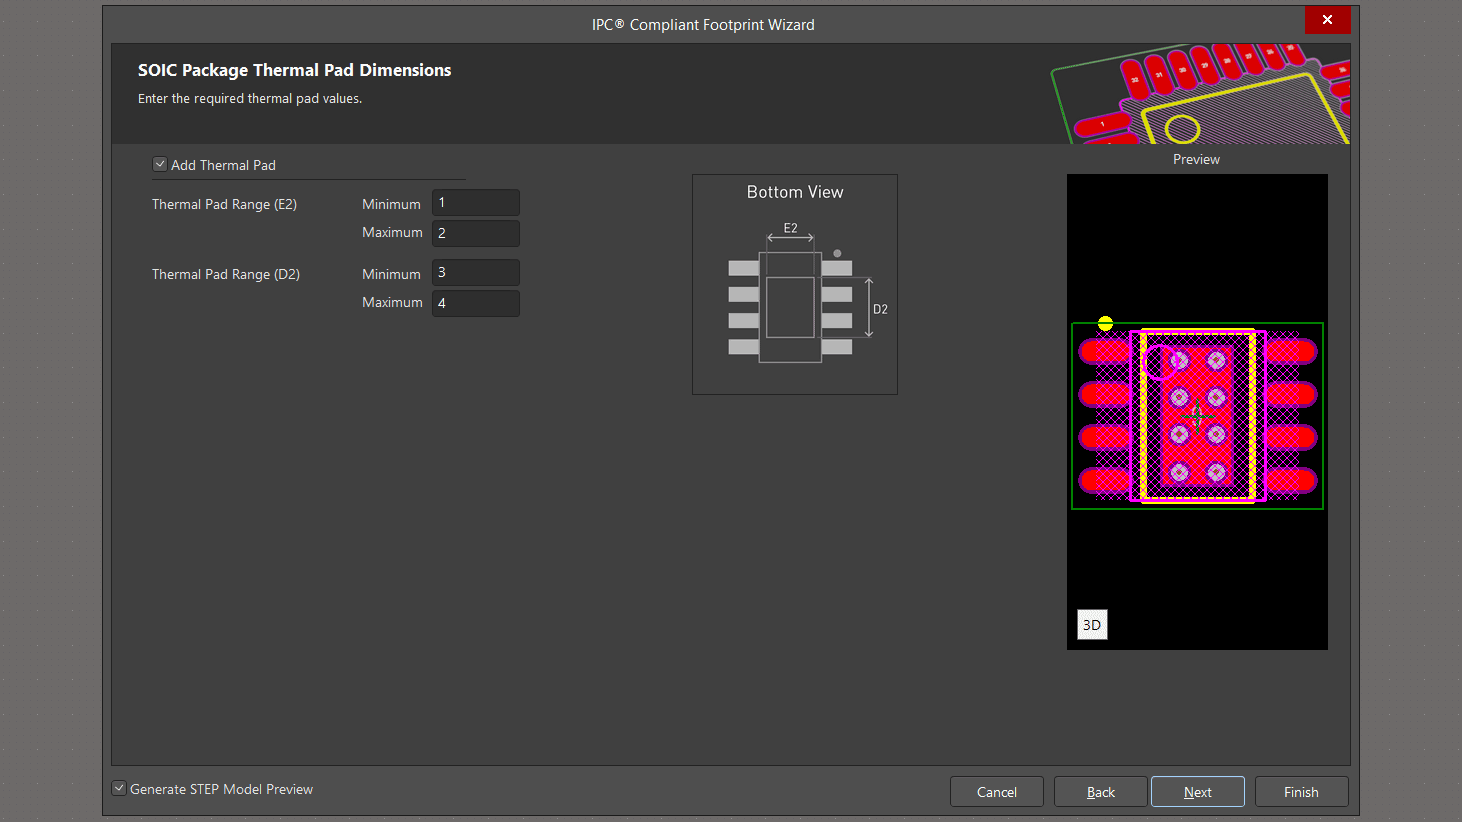This screenshot has height=822, width=1462.
Task: Click the gray pin-1 dot in Bottom View
Action: point(837,253)
